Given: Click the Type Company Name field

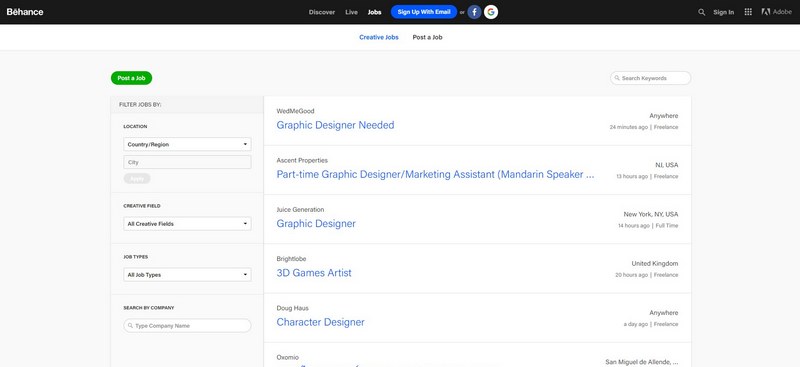Looking at the screenshot, I should (x=187, y=326).
